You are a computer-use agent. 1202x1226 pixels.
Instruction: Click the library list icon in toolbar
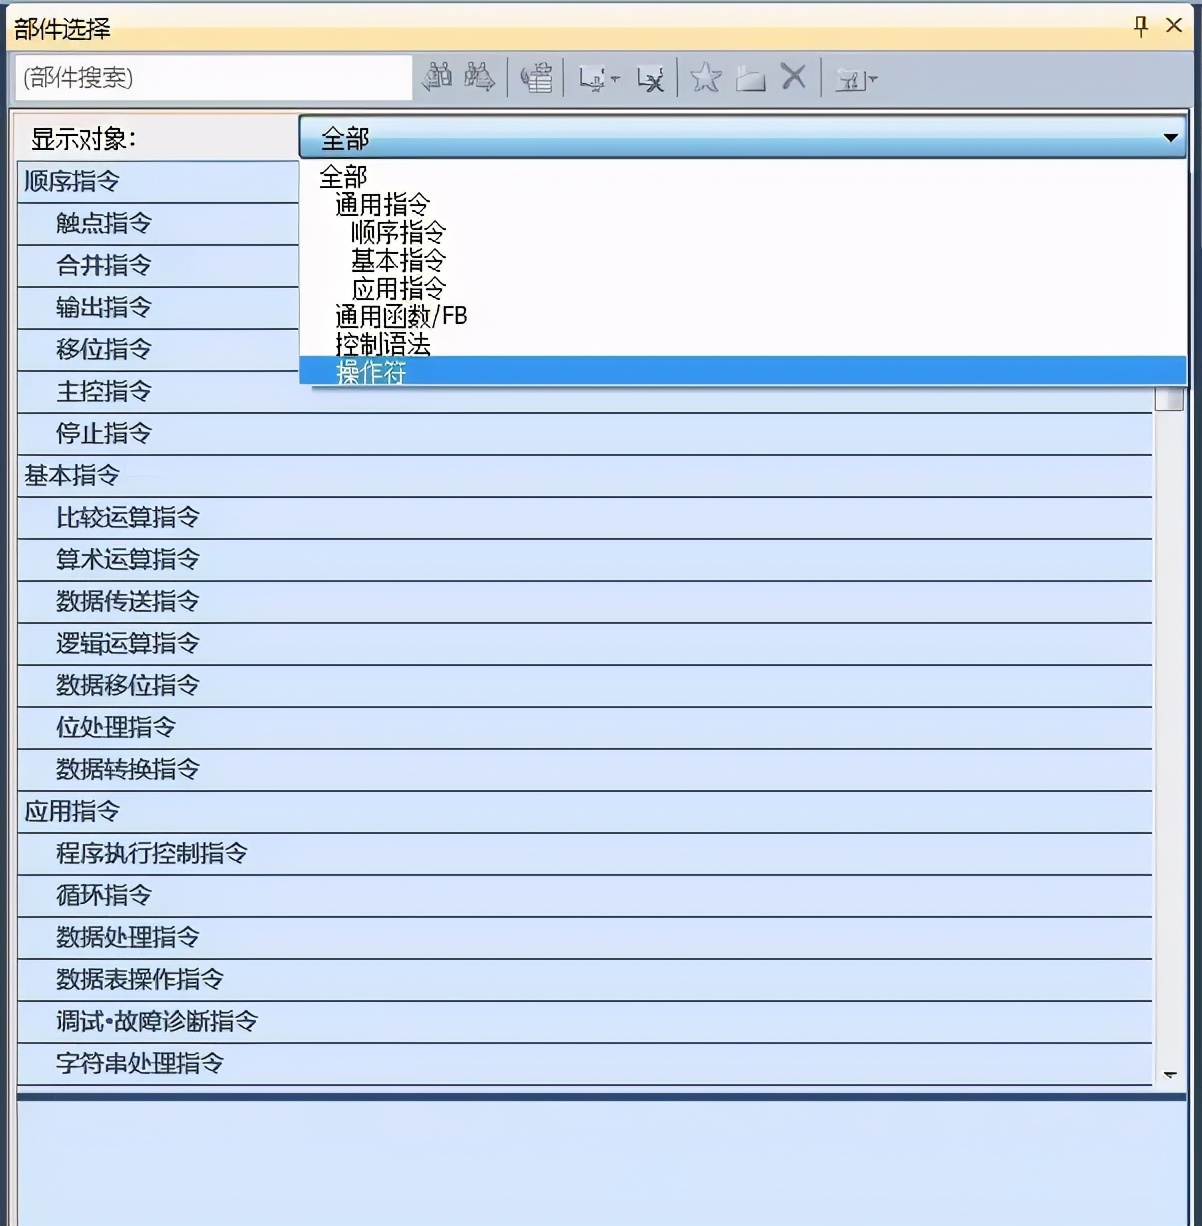(x=537, y=78)
